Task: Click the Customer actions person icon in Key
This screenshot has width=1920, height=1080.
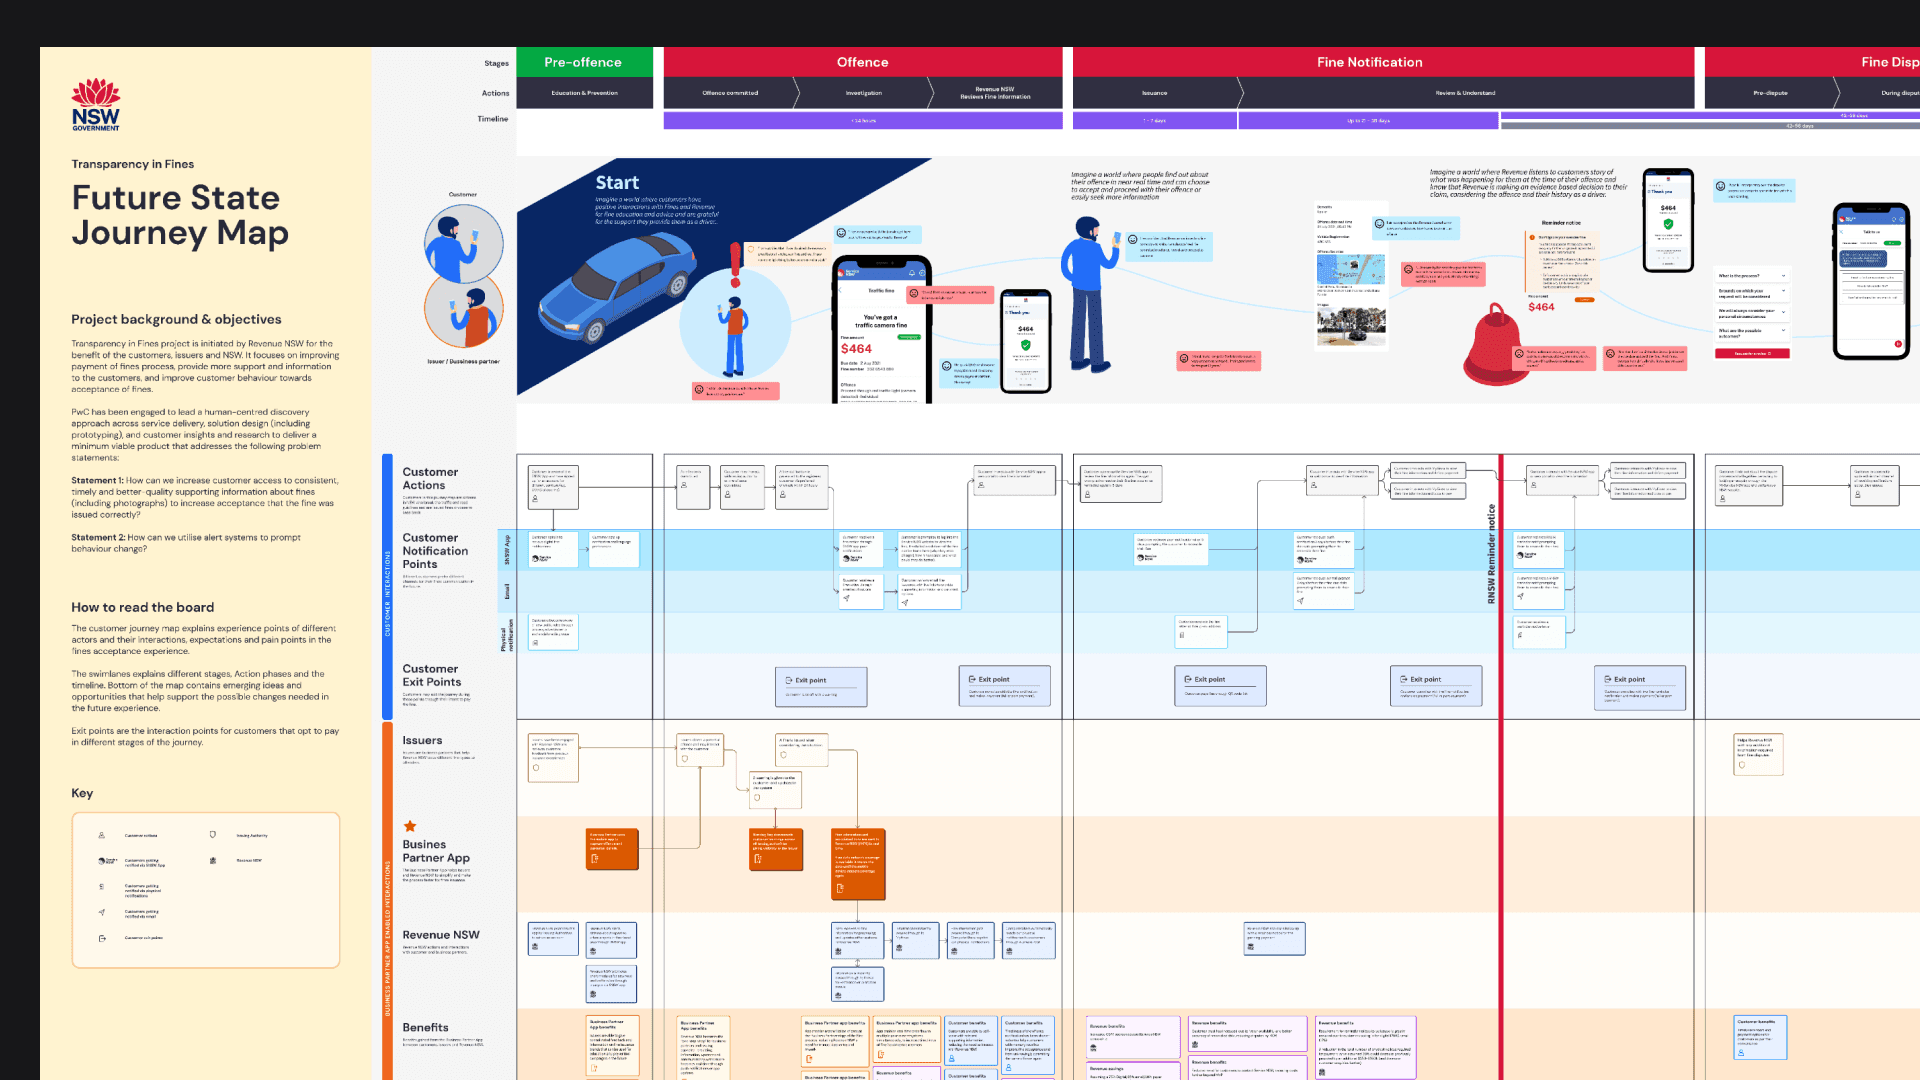Action: coord(101,835)
